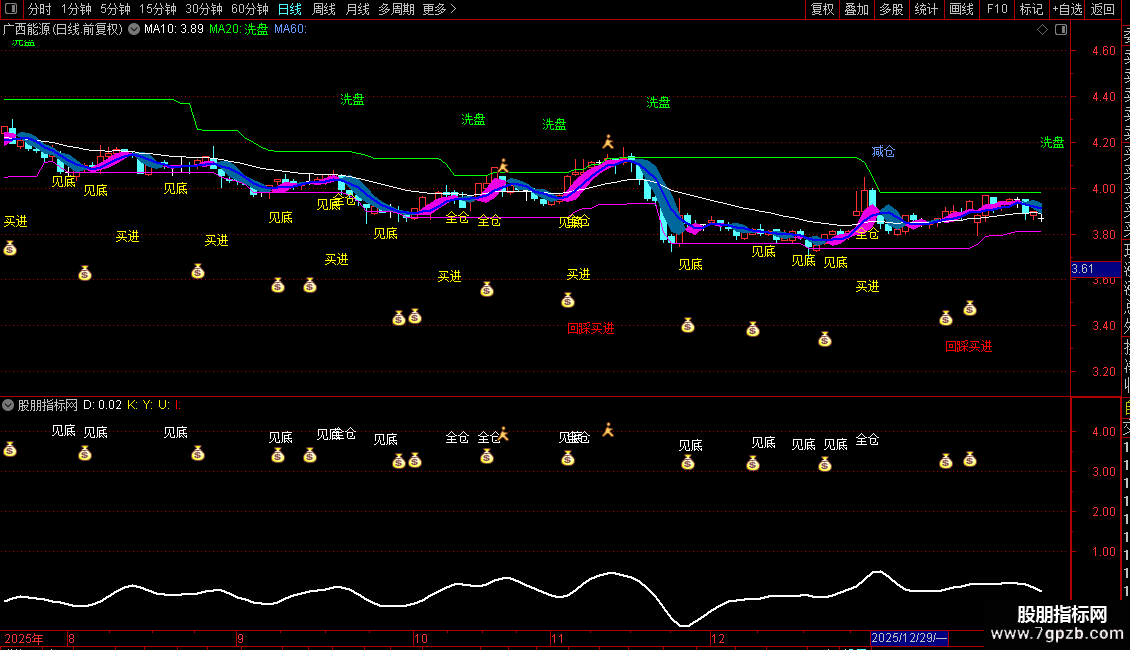Click the green MA20 label
The height and width of the screenshot is (650, 1130).
[239, 29]
